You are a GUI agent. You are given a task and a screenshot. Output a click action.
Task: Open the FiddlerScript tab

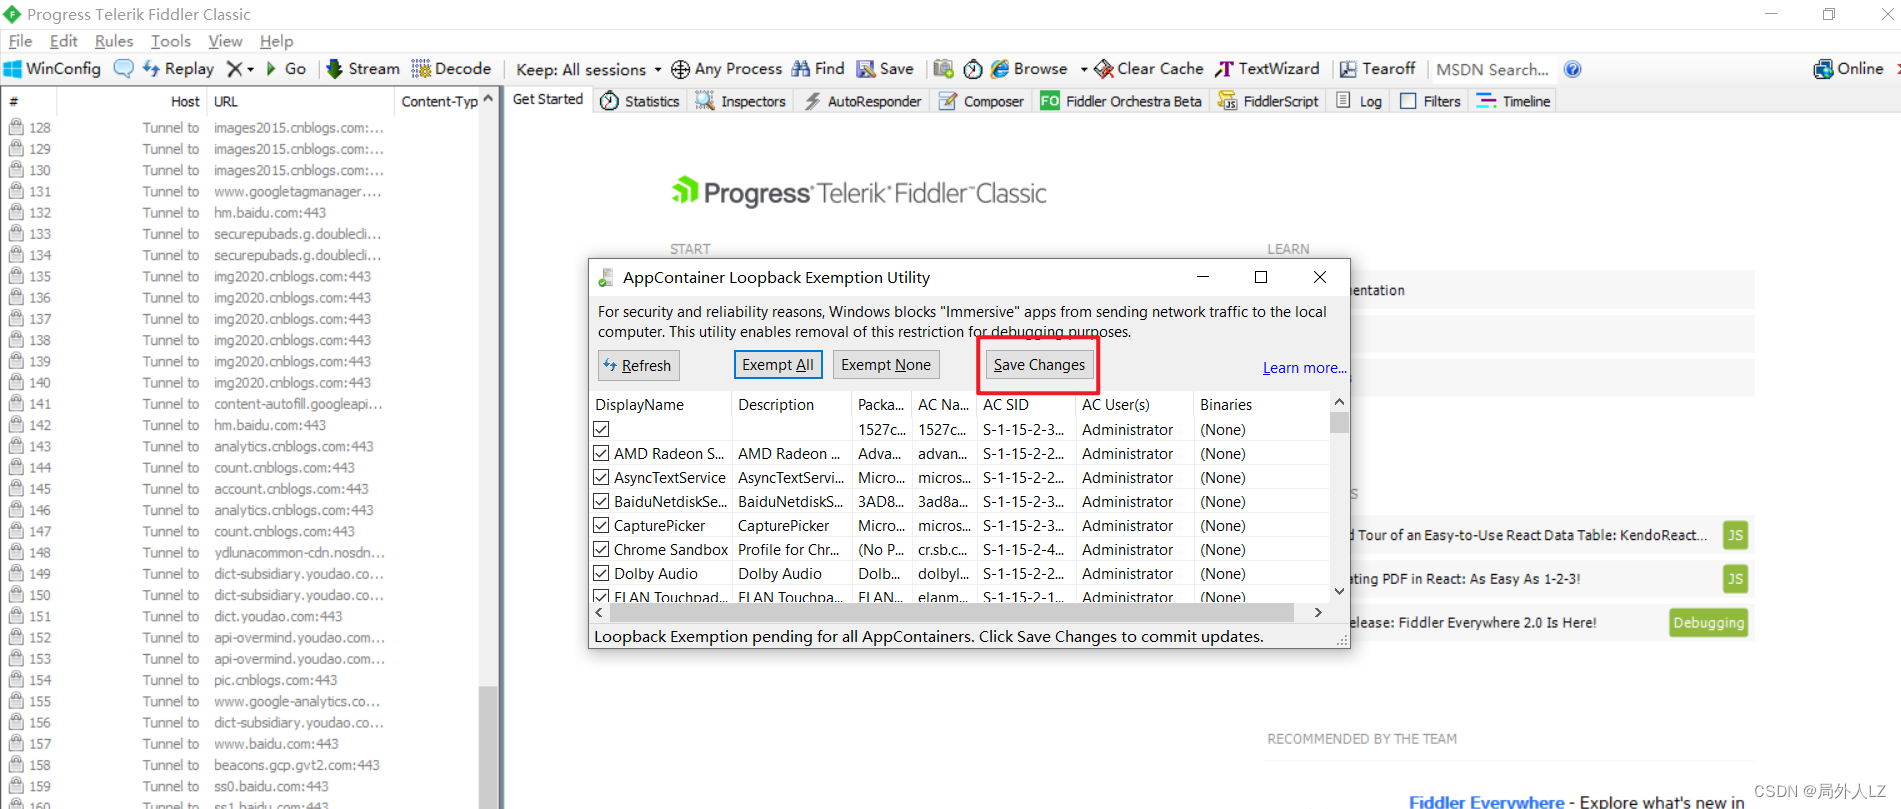1268,101
